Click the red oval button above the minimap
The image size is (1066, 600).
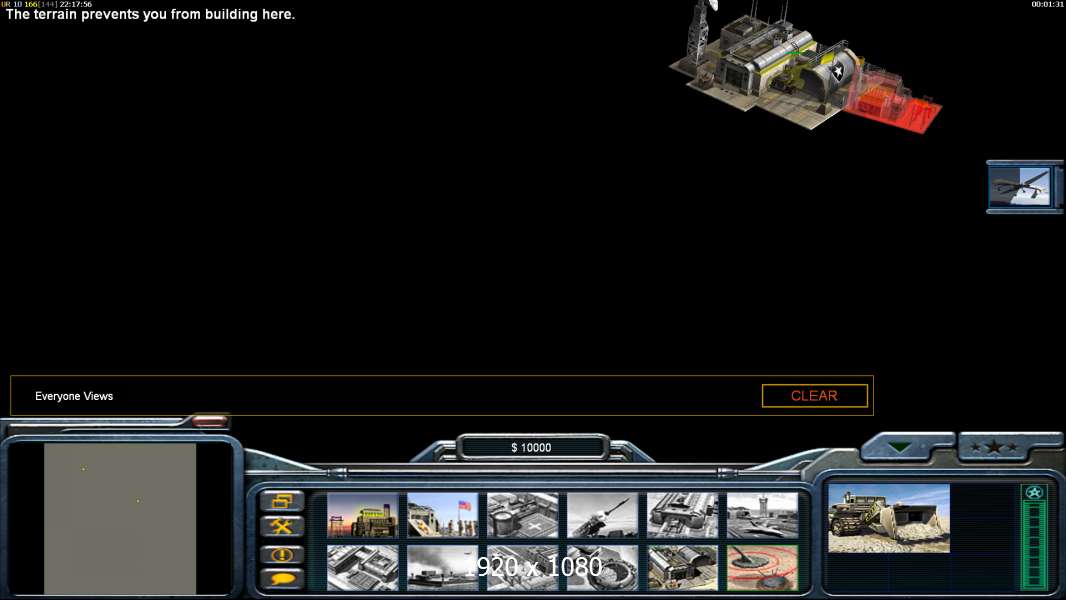tap(209, 422)
